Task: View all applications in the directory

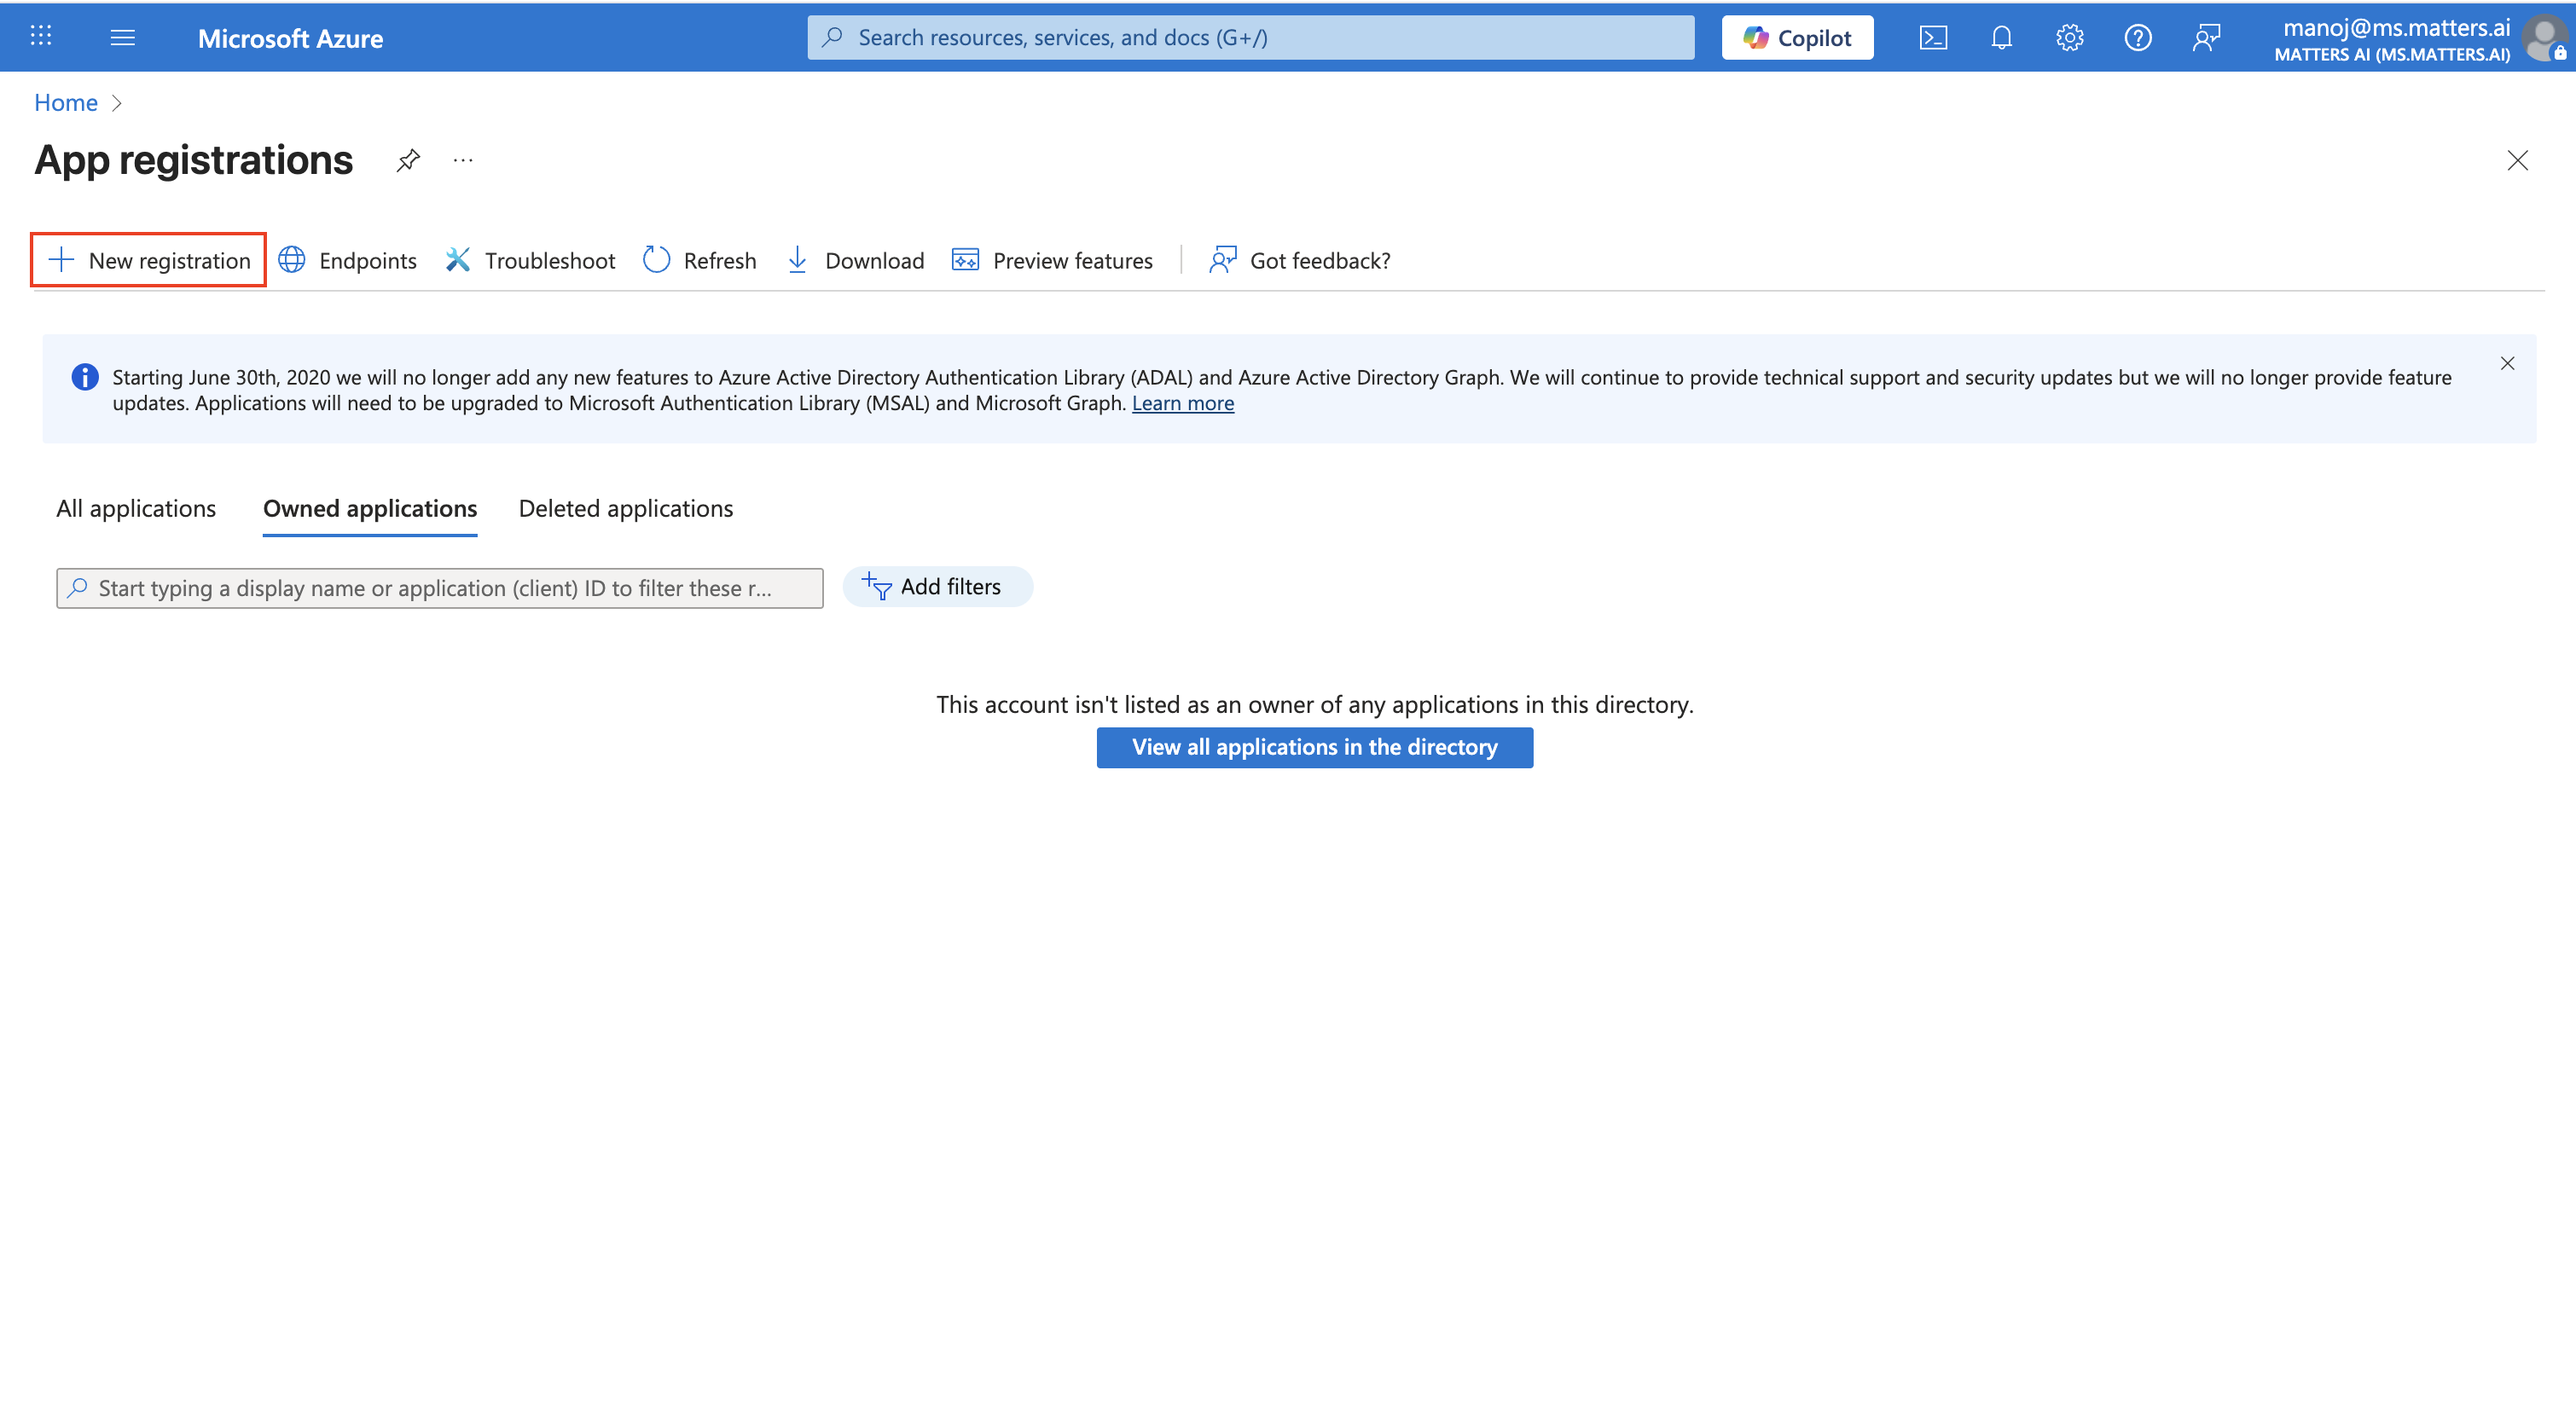Action: 1314,747
